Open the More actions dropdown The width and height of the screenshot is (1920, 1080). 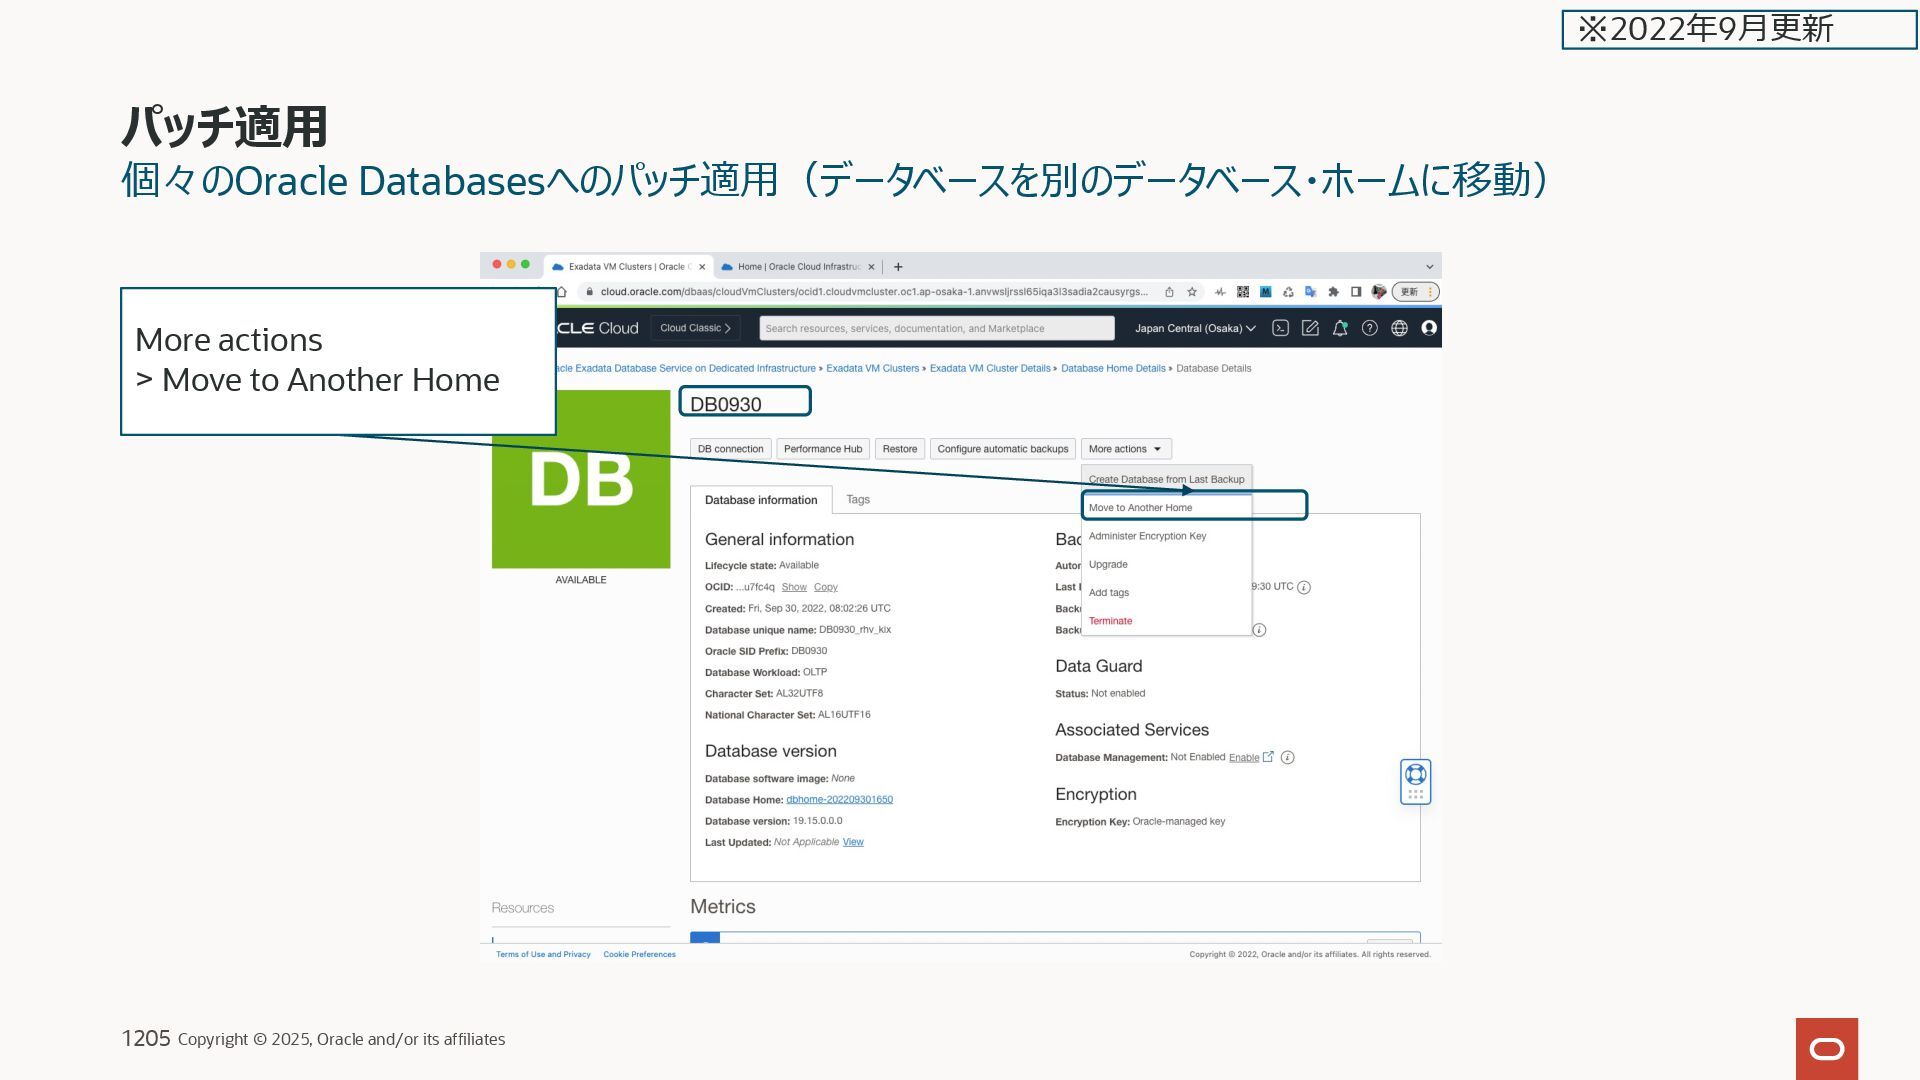point(1125,449)
